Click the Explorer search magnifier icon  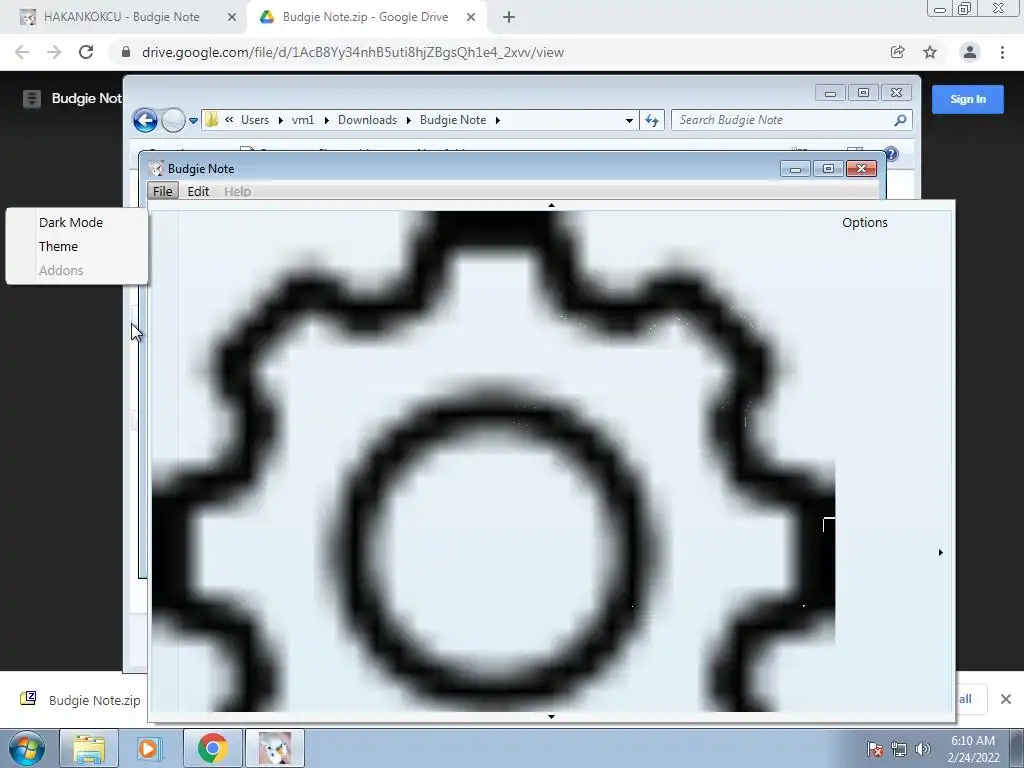tap(900, 120)
